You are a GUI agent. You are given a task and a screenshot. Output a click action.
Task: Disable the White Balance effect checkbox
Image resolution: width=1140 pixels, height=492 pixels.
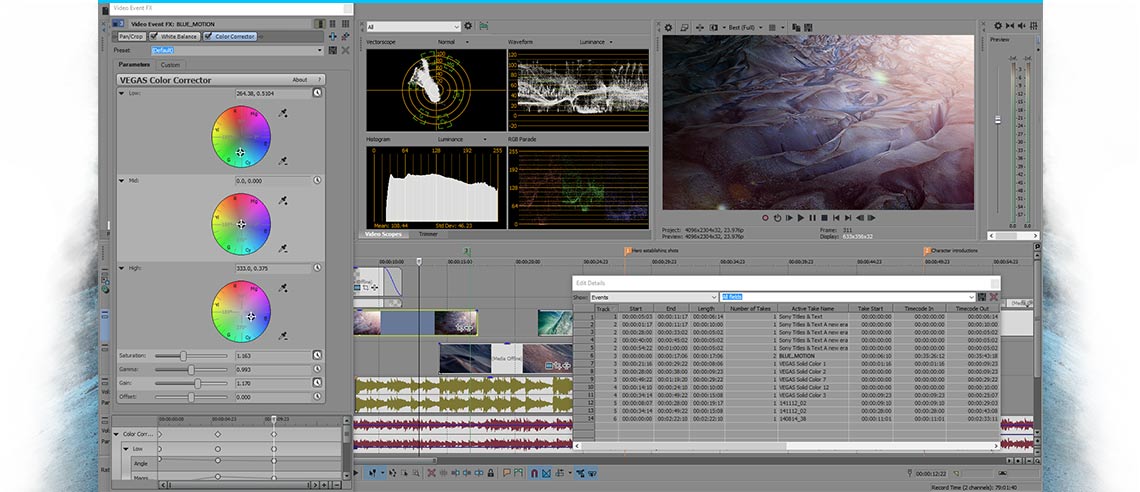click(153, 36)
